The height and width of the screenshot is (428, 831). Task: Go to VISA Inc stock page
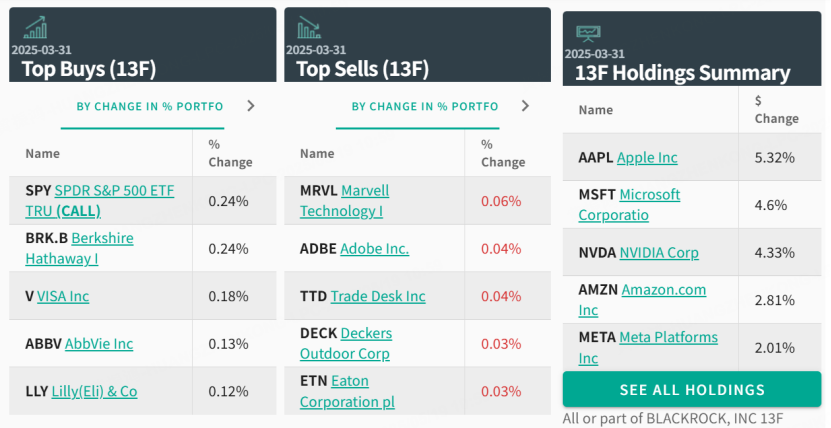63,296
